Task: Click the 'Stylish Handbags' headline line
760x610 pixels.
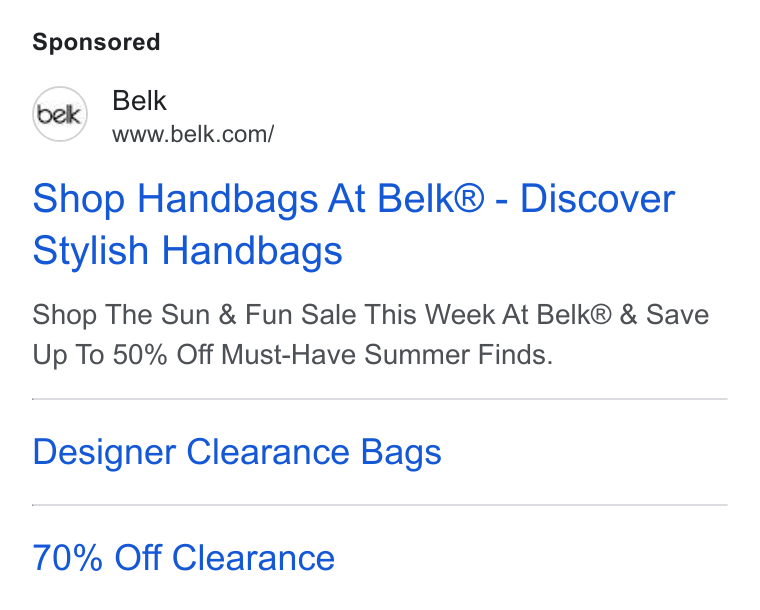Action: [188, 251]
